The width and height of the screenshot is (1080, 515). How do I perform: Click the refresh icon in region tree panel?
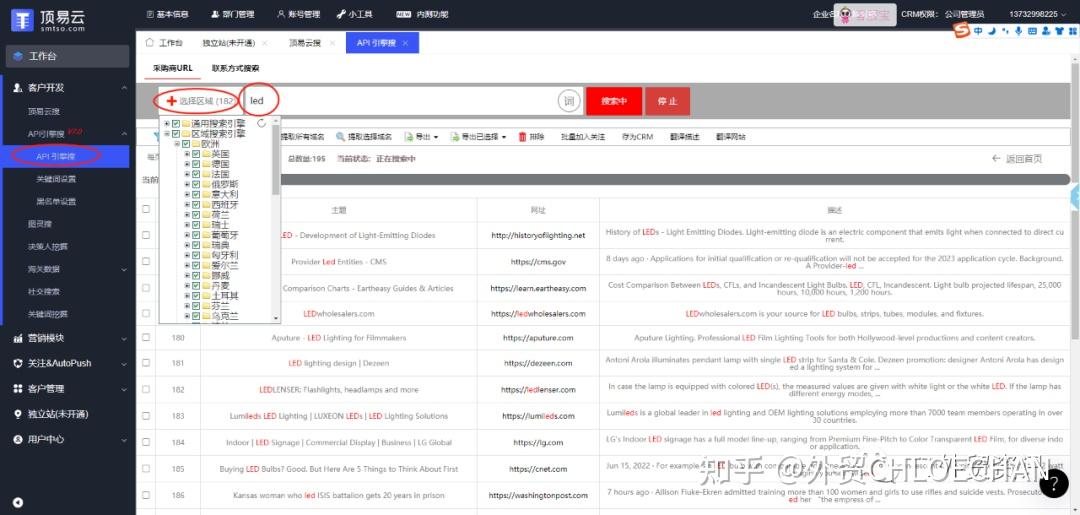pyautogui.click(x=262, y=123)
